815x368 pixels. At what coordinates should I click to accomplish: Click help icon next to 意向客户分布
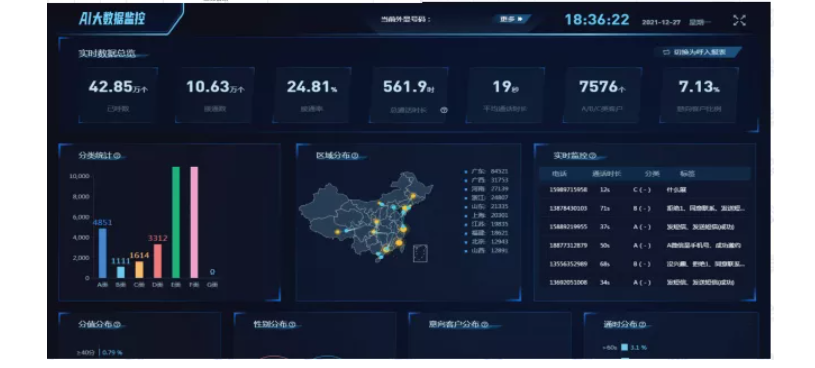pos(485,324)
